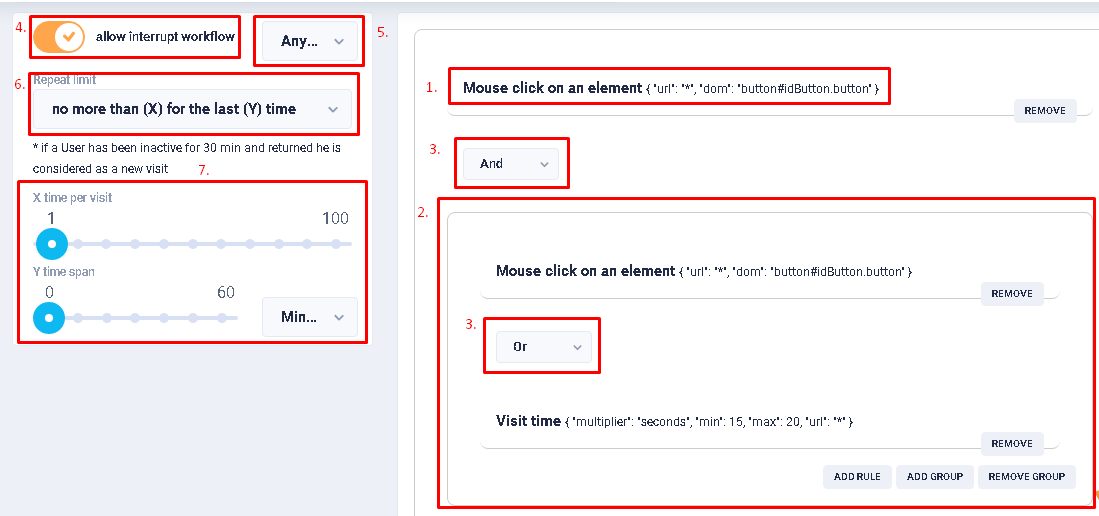Click the X time per visit slider handle
Image resolution: width=1099 pixels, height=516 pixels.
51,243
